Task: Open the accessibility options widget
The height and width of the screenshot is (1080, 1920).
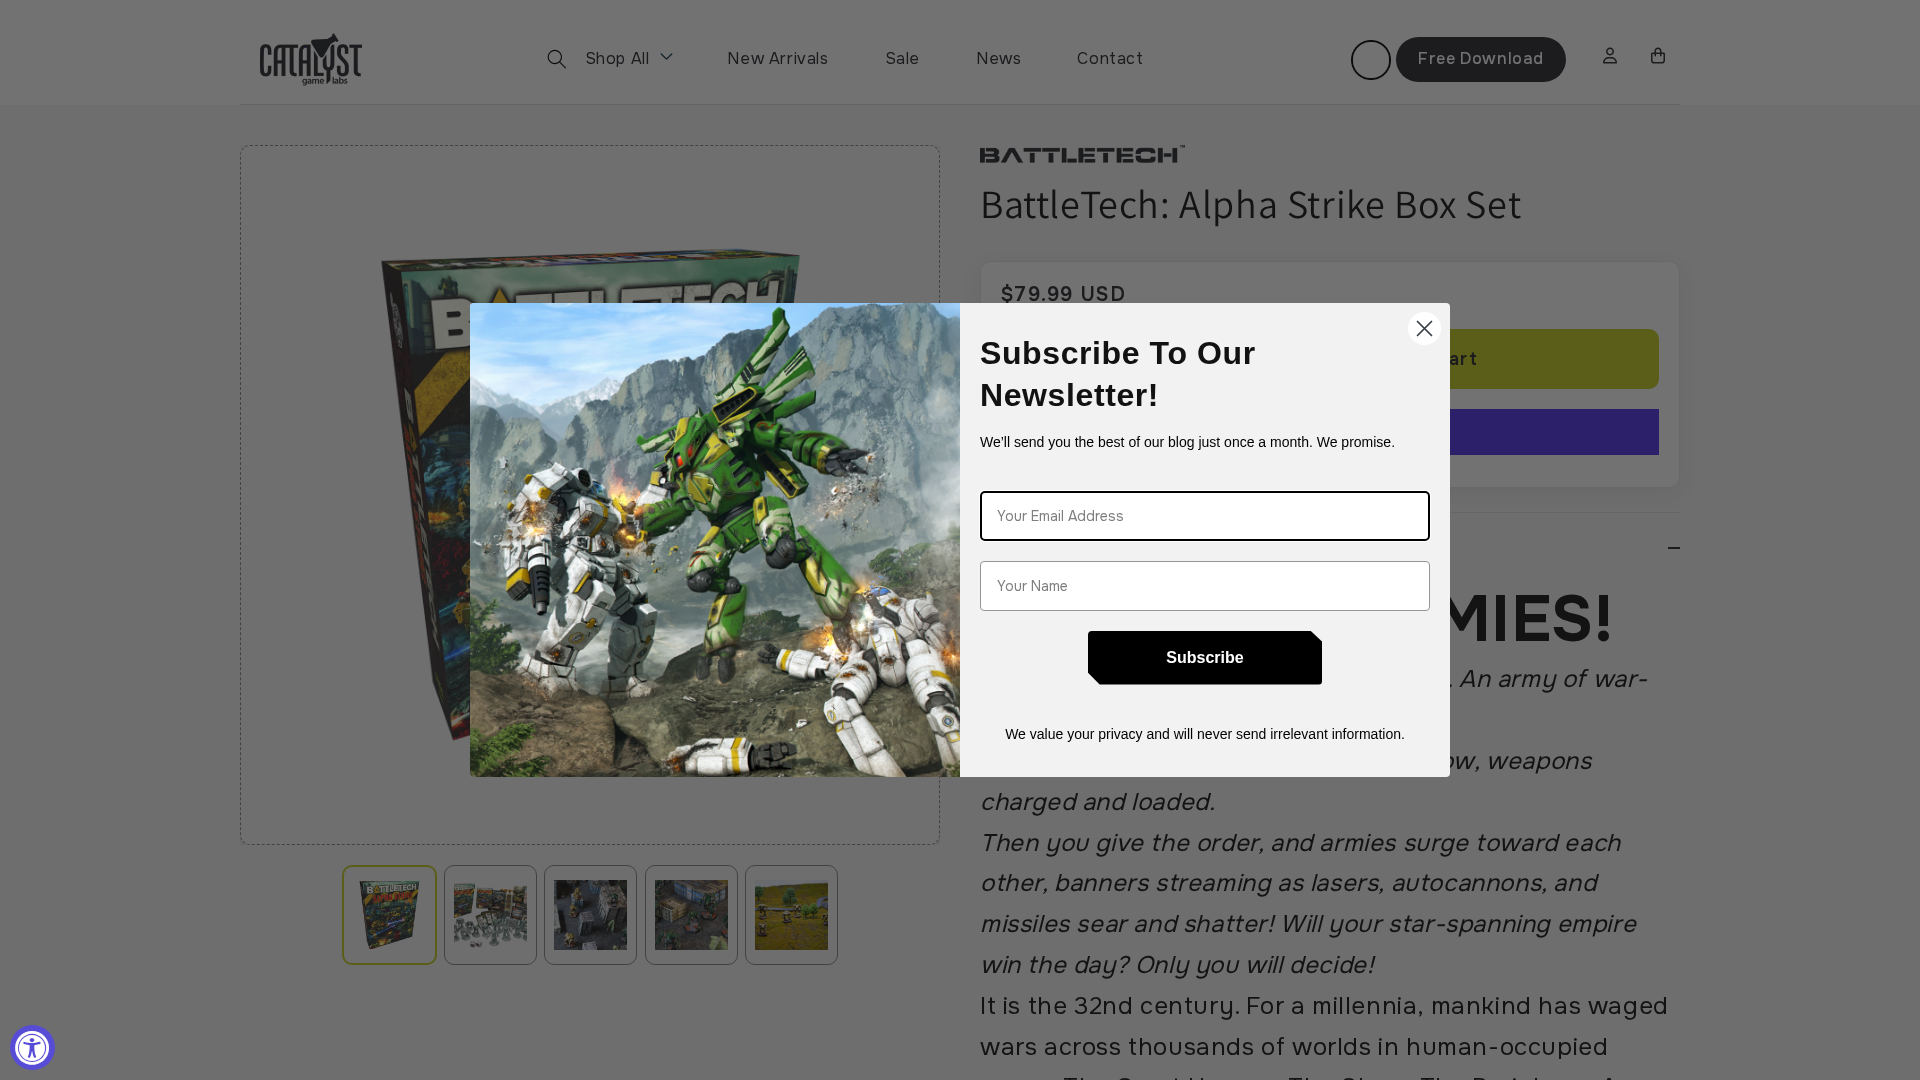Action: coord(32,1047)
